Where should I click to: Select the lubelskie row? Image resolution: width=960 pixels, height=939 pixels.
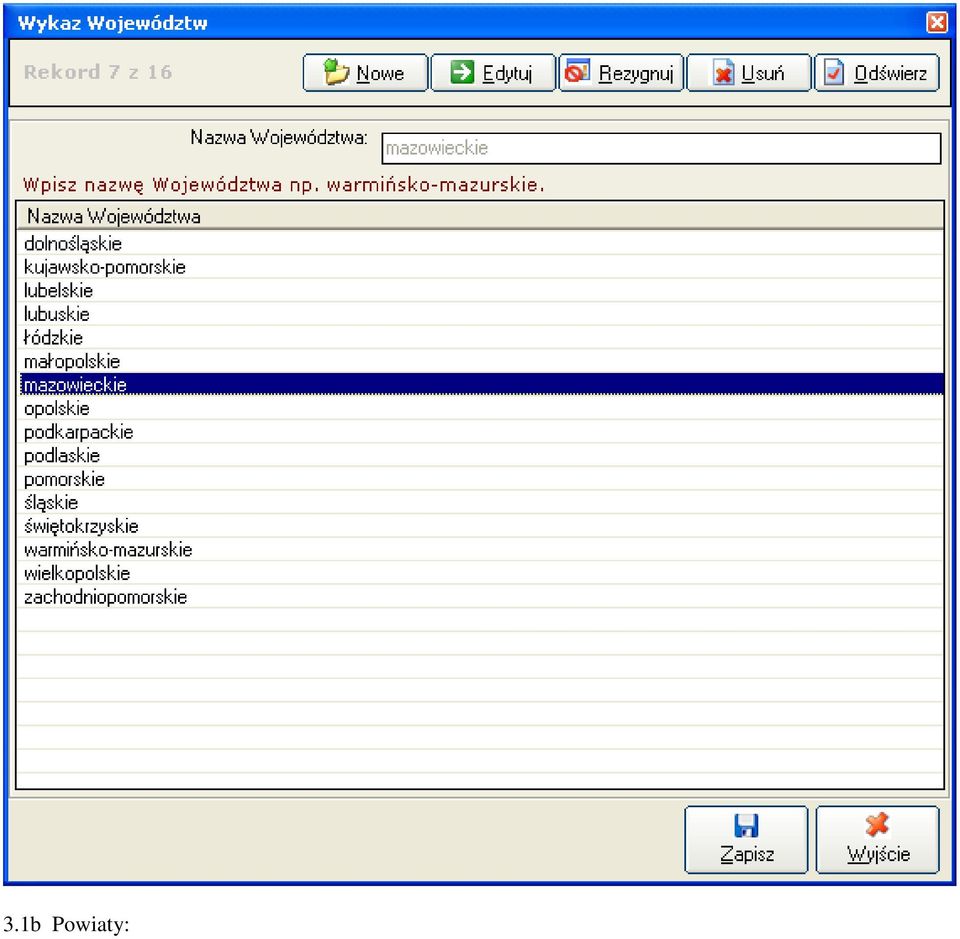(x=481, y=291)
